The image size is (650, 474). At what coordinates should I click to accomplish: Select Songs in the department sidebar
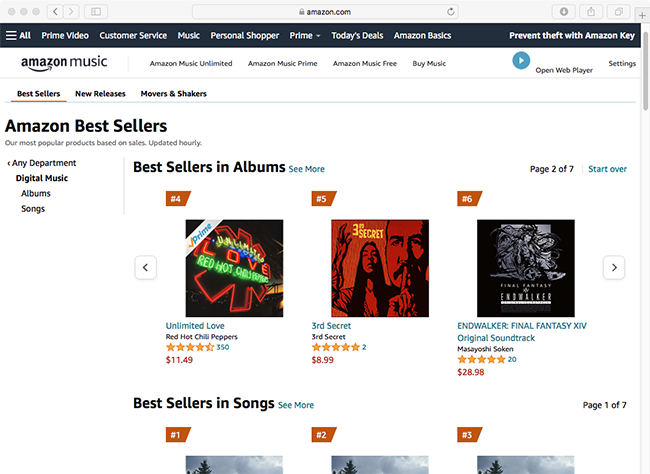click(x=33, y=209)
